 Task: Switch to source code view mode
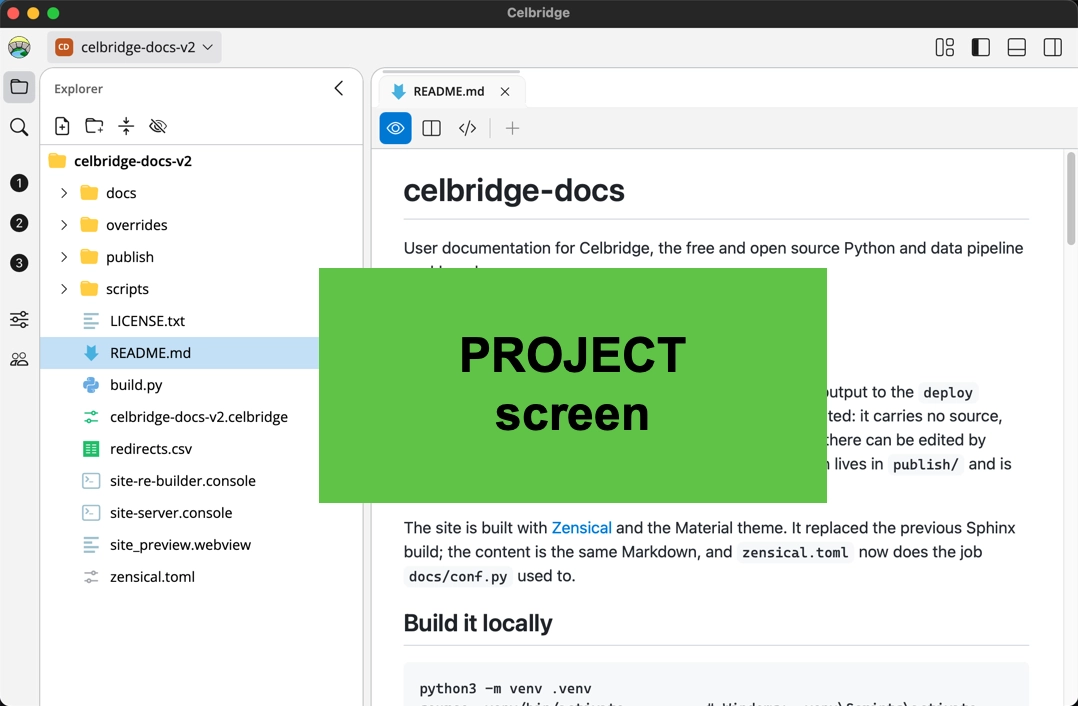pyautogui.click(x=468, y=128)
